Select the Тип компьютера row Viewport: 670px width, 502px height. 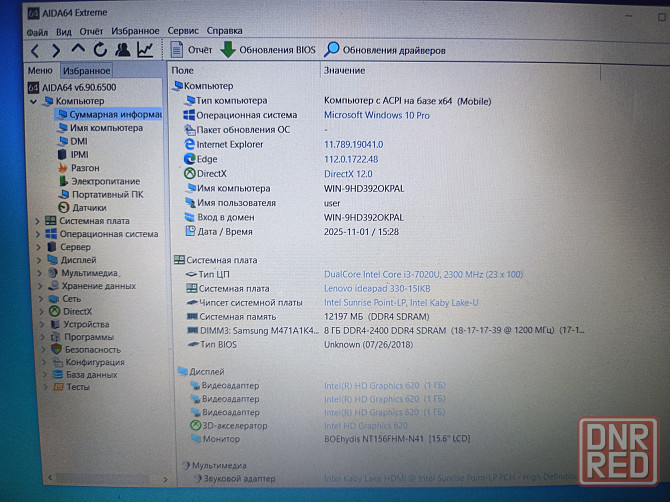[x=338, y=101]
